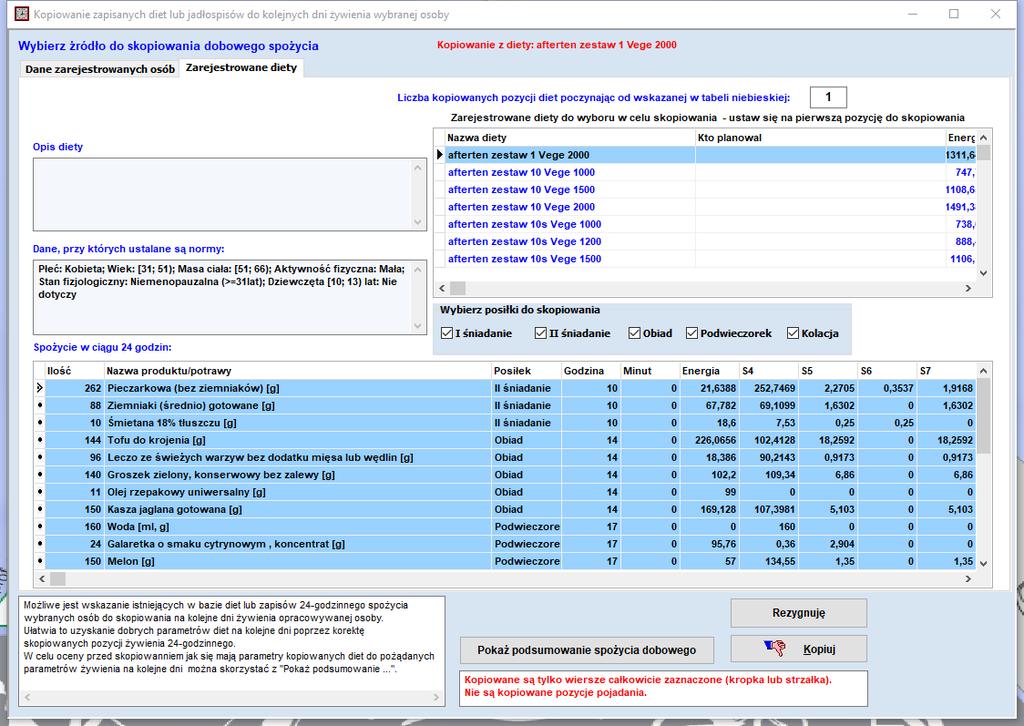The width and height of the screenshot is (1024, 726).
Task: Open Pokaż podsumowanie spożycia dobowego
Action: click(586, 650)
